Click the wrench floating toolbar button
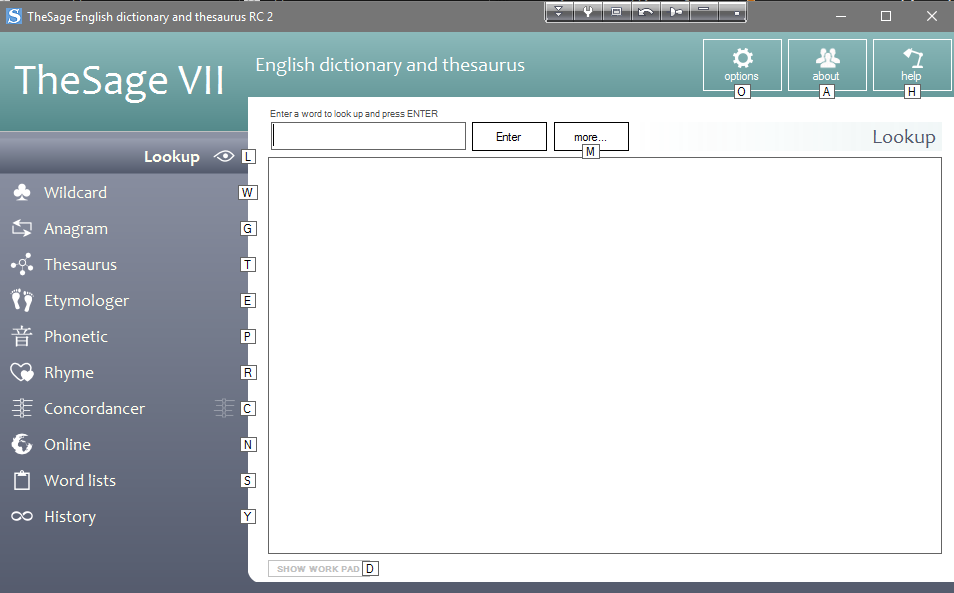The width and height of the screenshot is (954, 593). pos(588,12)
